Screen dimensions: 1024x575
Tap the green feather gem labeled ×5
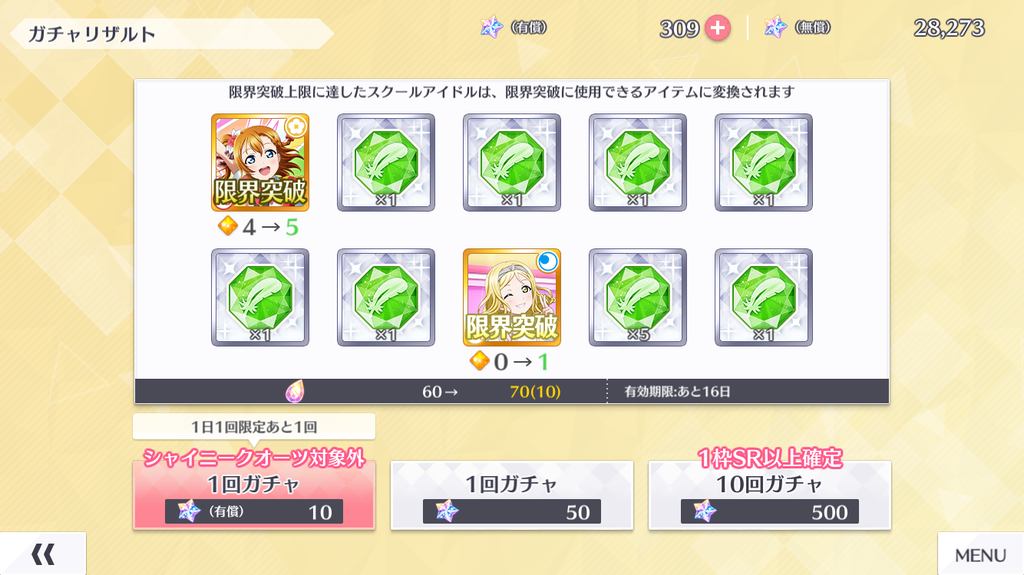point(637,297)
